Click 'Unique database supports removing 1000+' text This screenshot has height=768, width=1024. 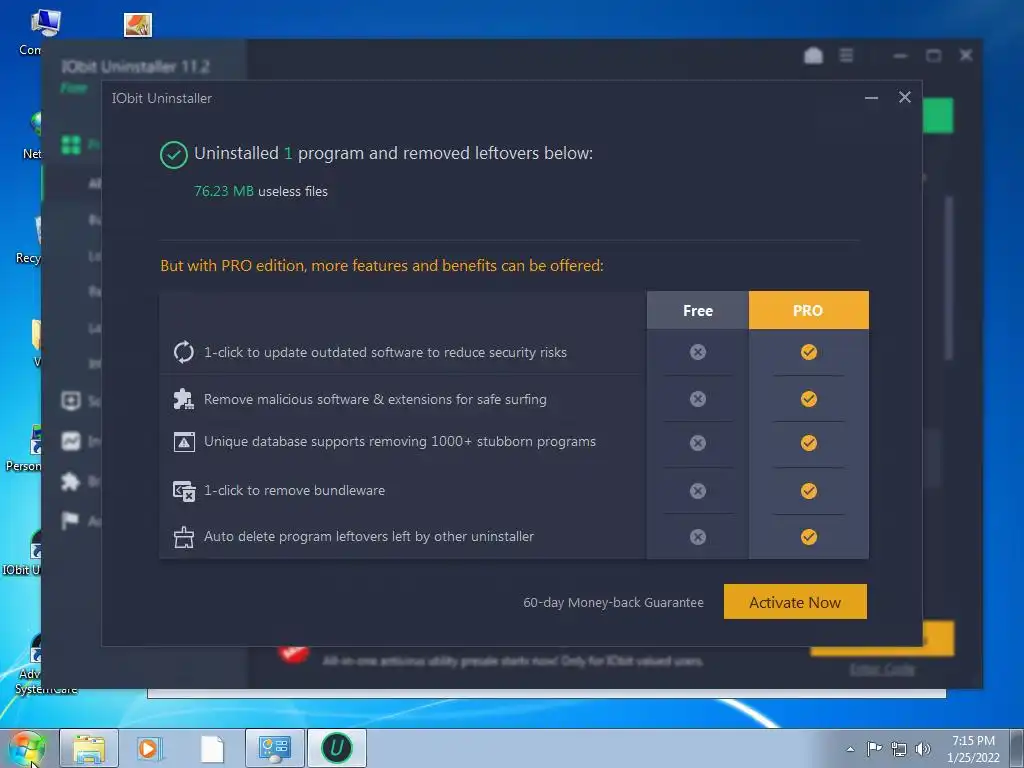coord(400,441)
